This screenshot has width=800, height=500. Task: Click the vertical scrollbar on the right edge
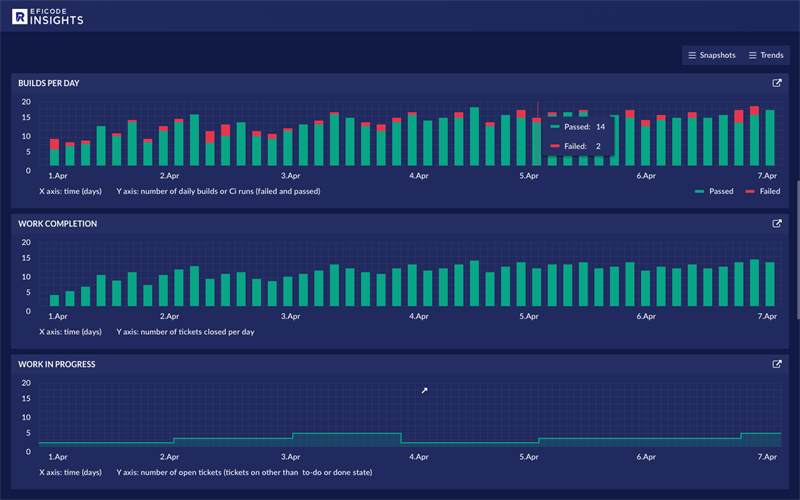coord(796,250)
